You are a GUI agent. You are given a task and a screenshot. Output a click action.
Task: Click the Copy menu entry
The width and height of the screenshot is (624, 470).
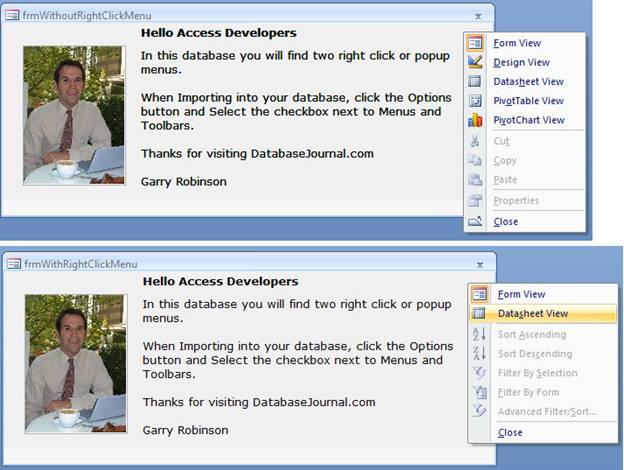(x=505, y=160)
